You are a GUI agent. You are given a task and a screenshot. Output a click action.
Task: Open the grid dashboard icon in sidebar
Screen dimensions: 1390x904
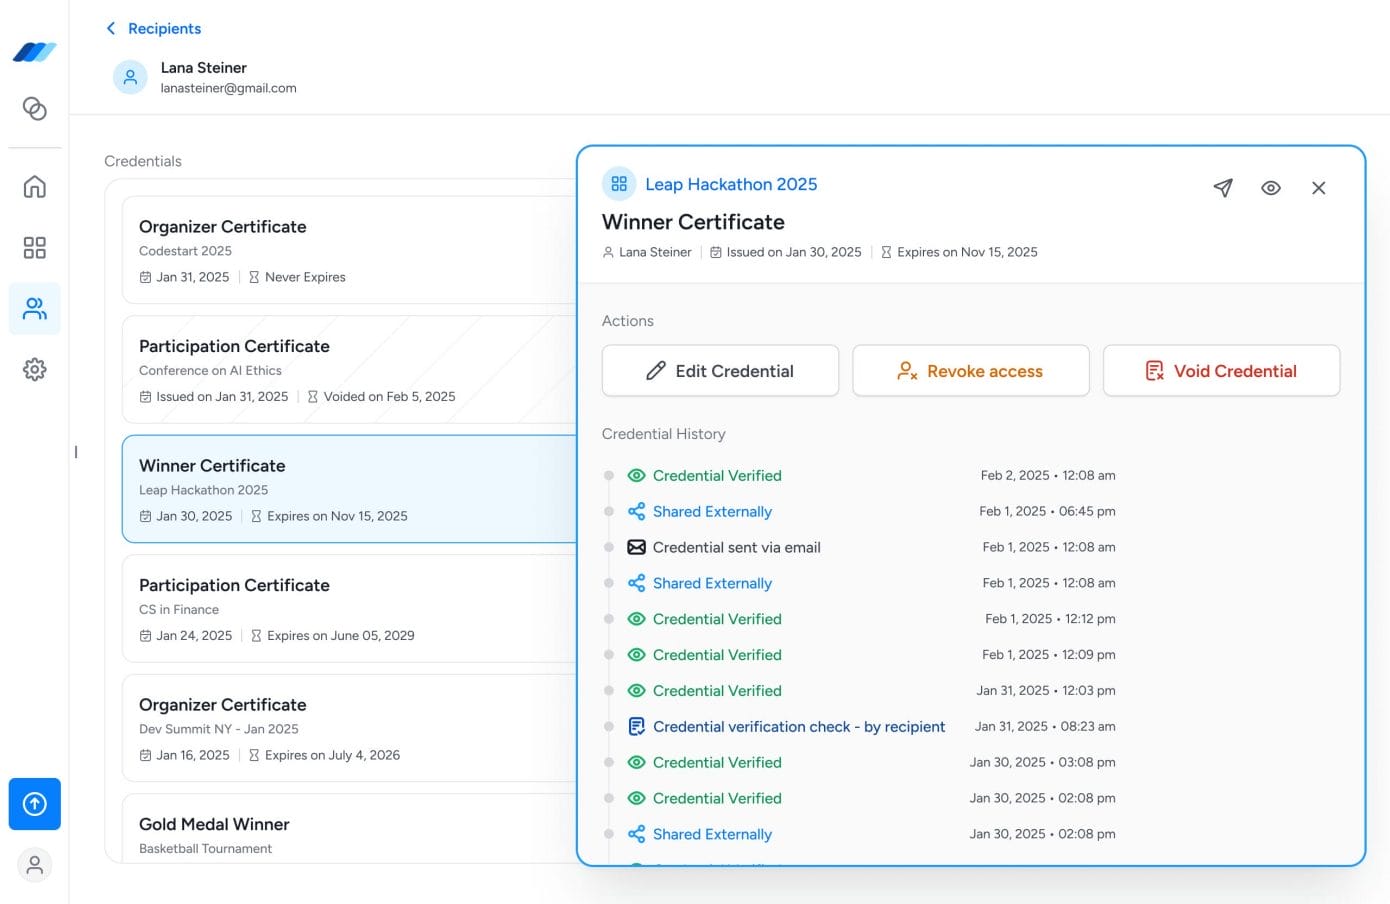tap(35, 248)
